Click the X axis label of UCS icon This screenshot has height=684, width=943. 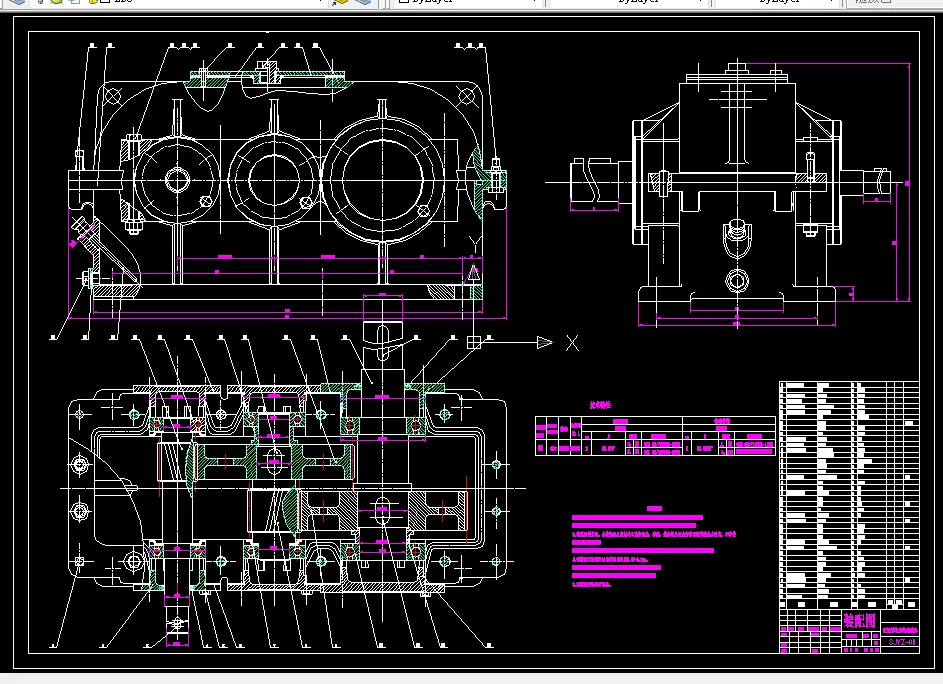pyautogui.click(x=572, y=343)
